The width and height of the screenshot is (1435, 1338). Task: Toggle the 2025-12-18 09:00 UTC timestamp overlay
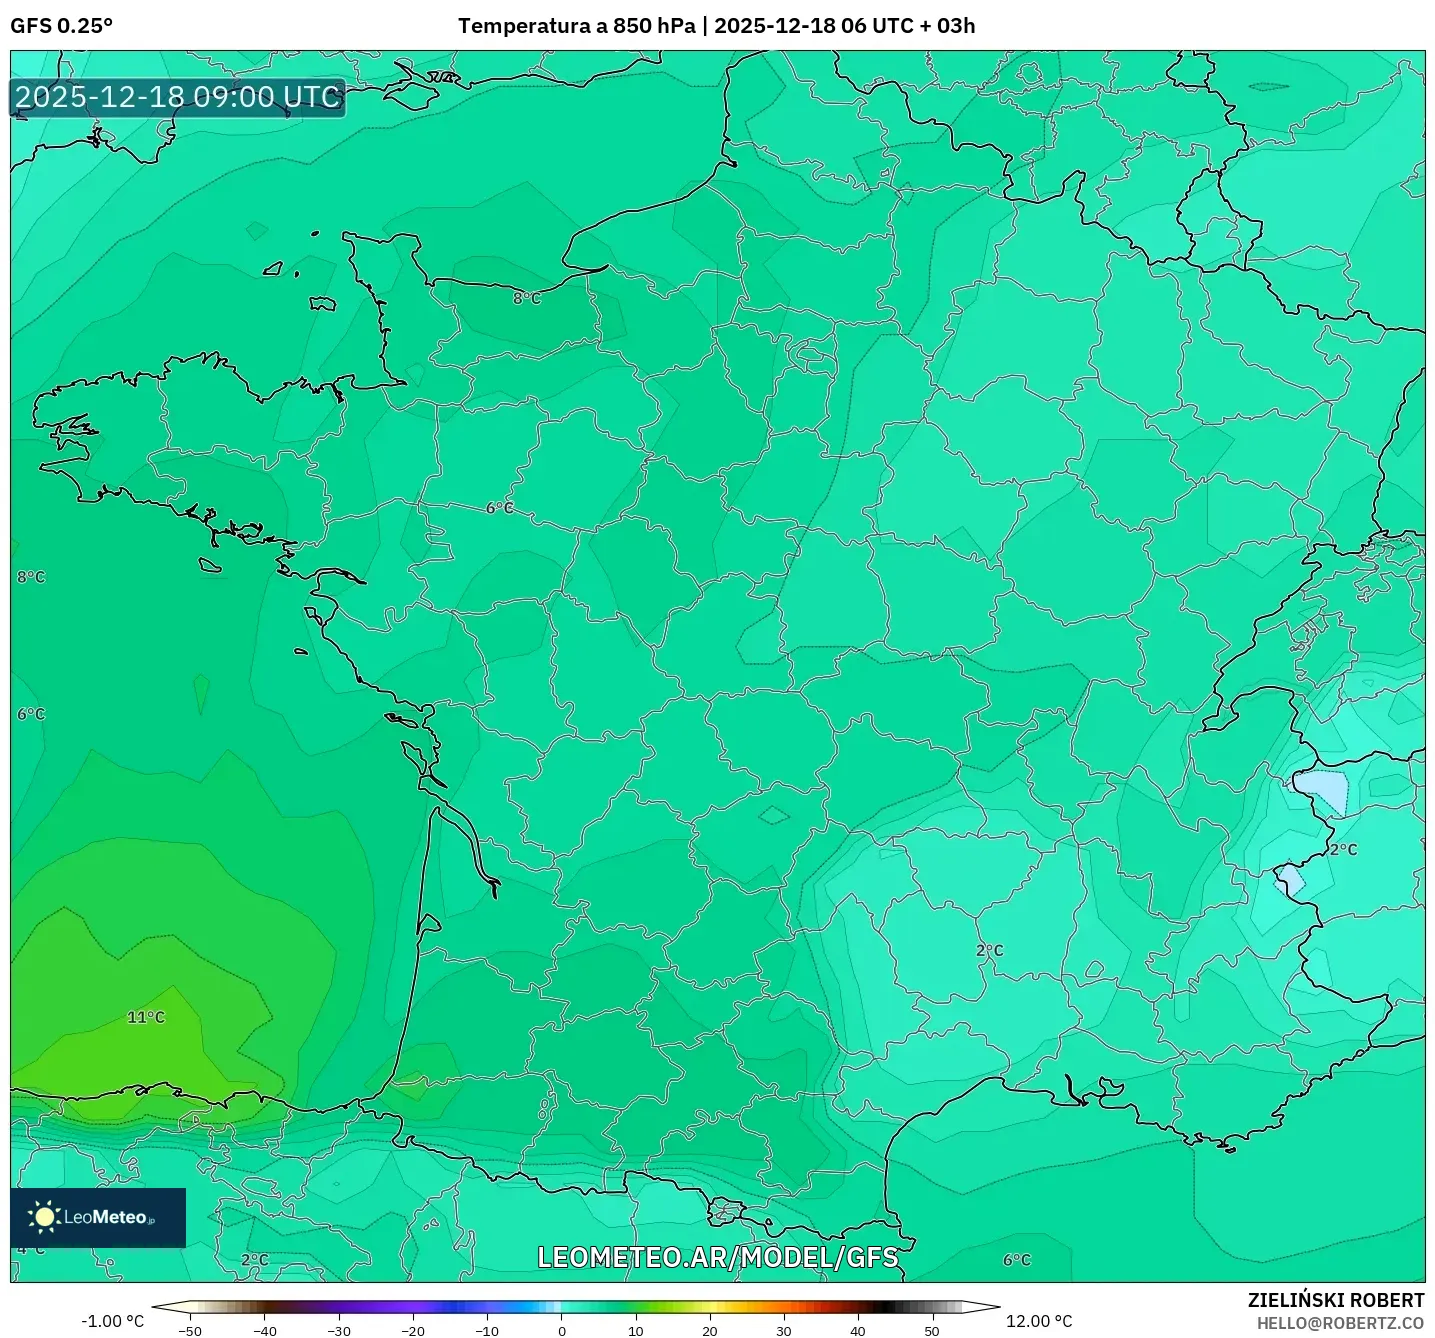tap(176, 98)
